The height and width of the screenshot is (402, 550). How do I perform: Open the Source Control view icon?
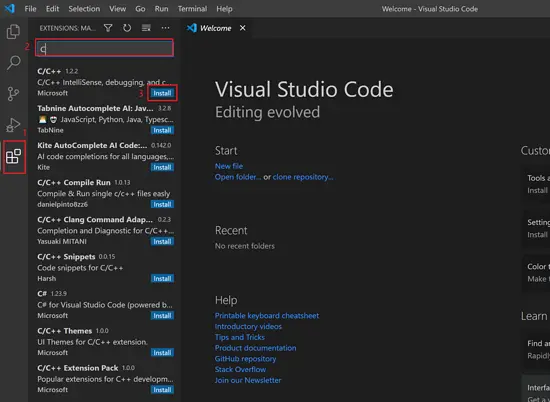(x=13, y=94)
